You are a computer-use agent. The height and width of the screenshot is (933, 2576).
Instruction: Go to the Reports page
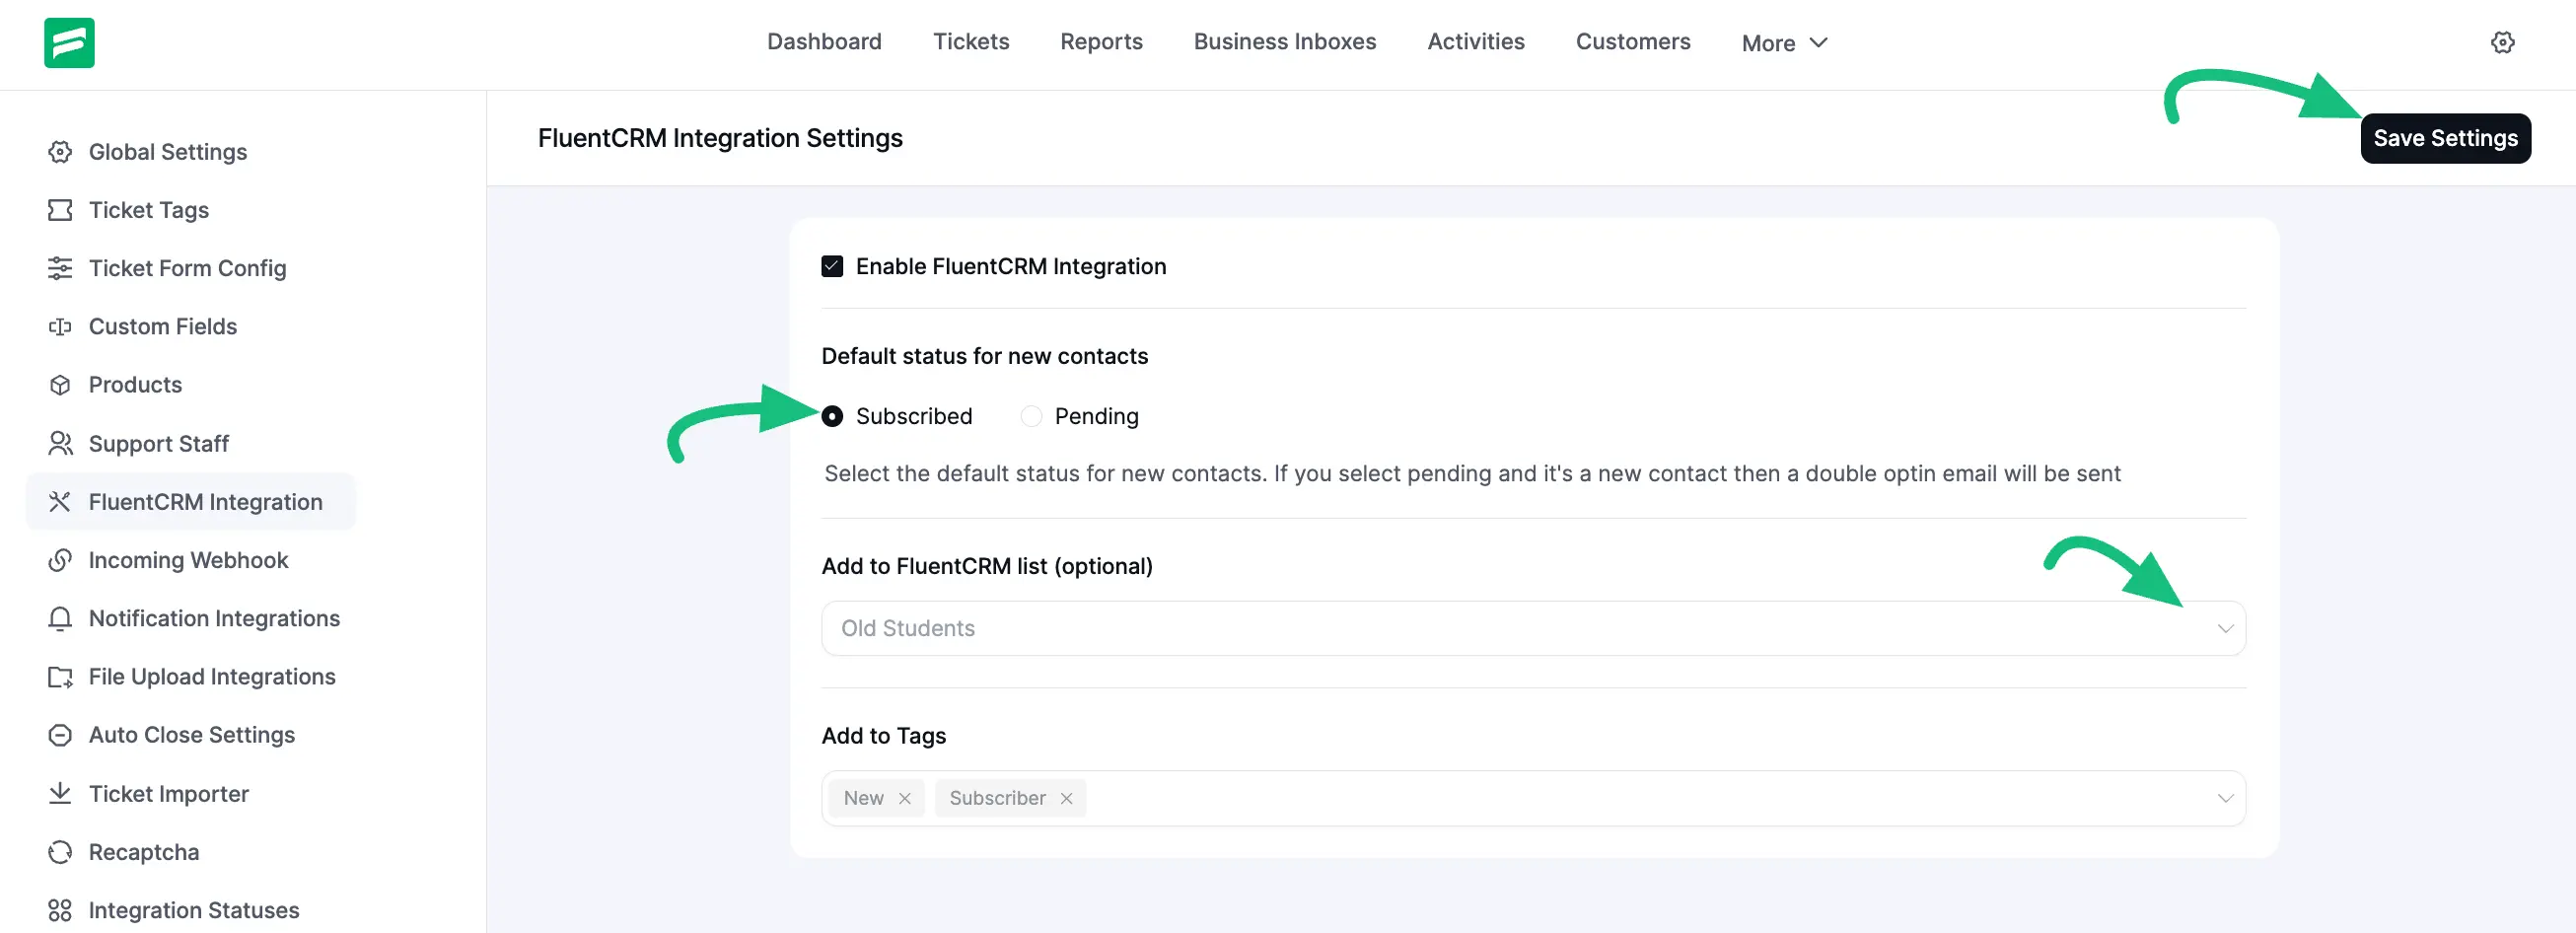point(1100,41)
